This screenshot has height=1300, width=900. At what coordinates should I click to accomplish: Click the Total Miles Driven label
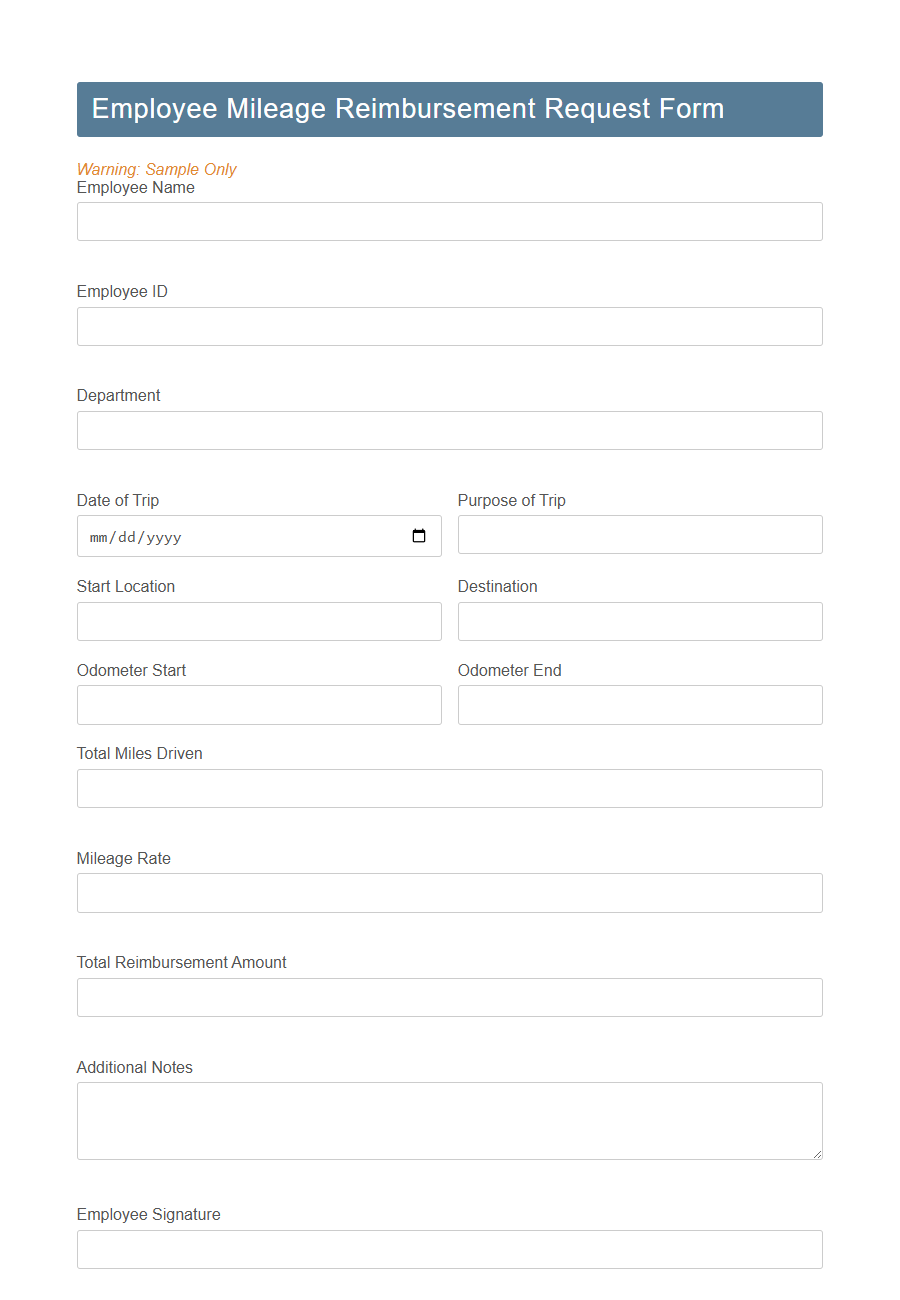tap(139, 753)
